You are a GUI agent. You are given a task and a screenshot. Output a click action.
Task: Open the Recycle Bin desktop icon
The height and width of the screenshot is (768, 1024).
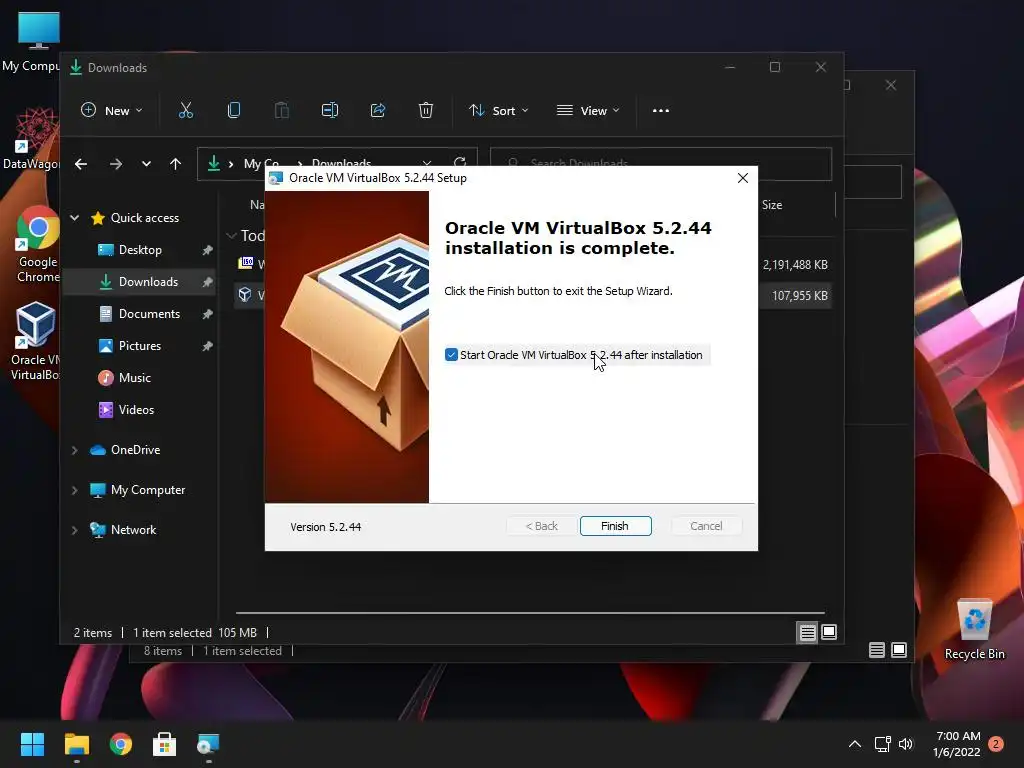pyautogui.click(x=974, y=629)
